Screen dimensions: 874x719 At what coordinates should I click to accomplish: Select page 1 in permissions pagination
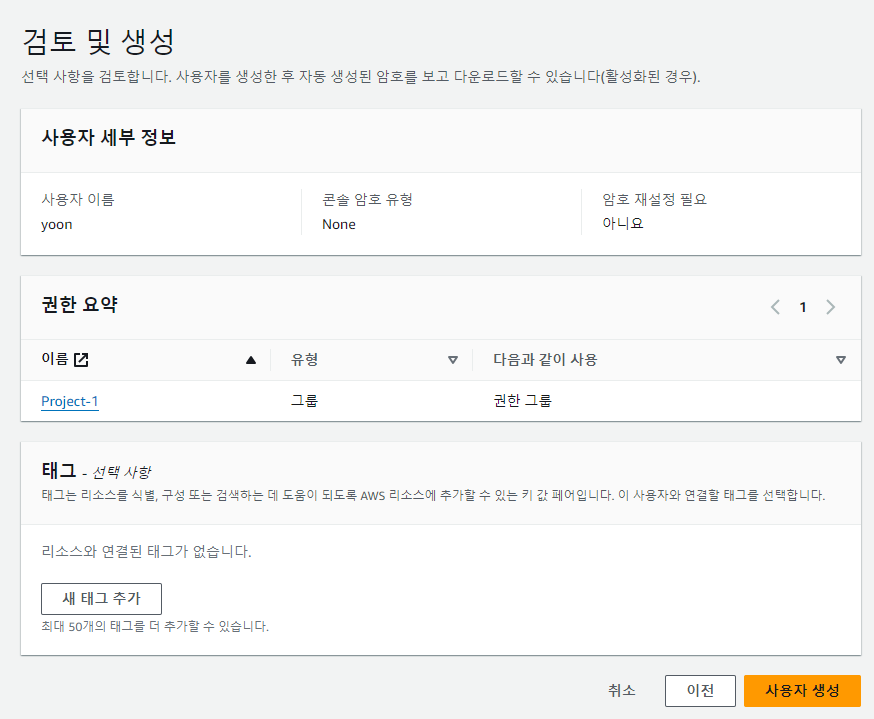coord(803,307)
